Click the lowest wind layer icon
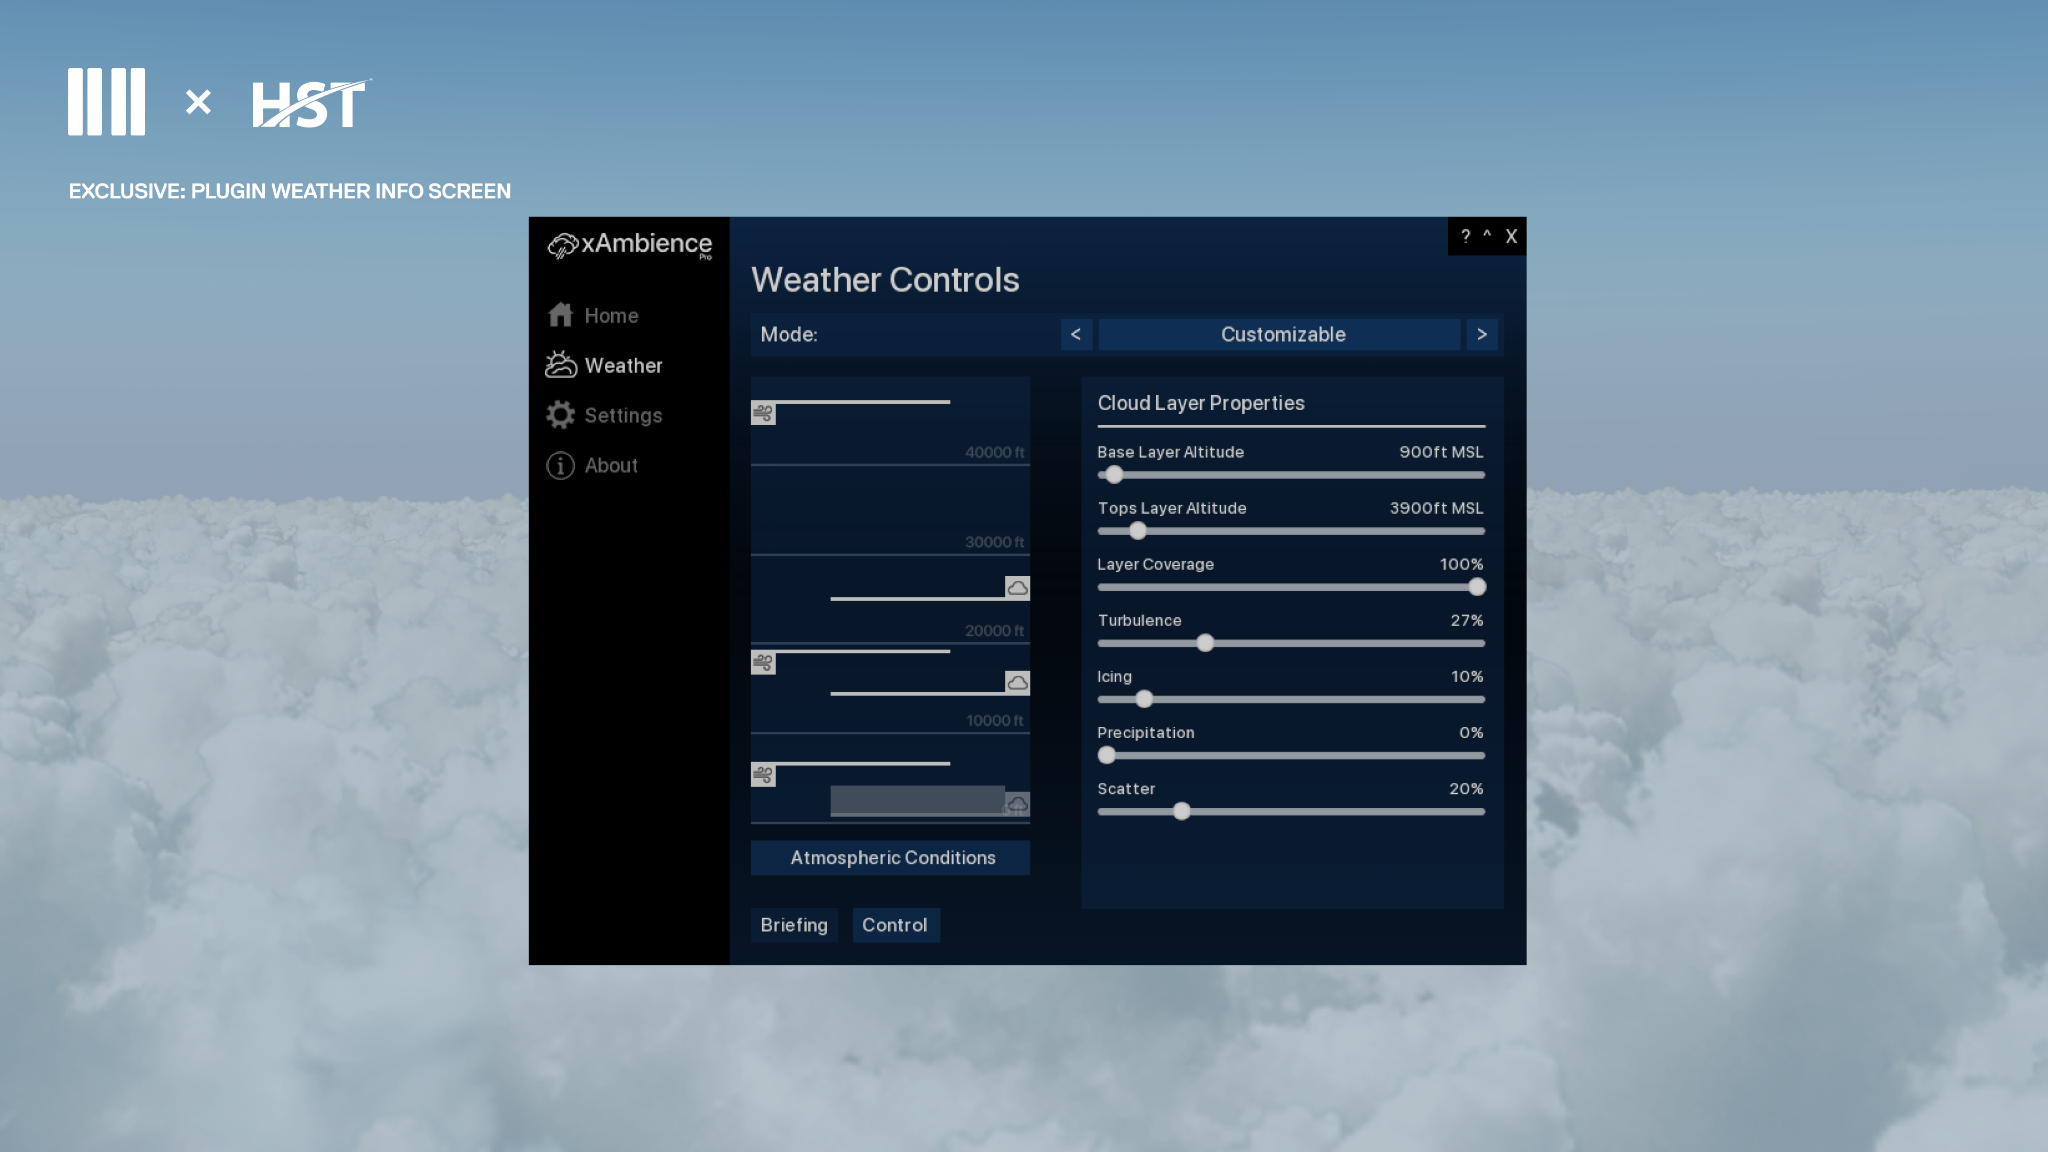This screenshot has height=1152, width=2048. 763,775
